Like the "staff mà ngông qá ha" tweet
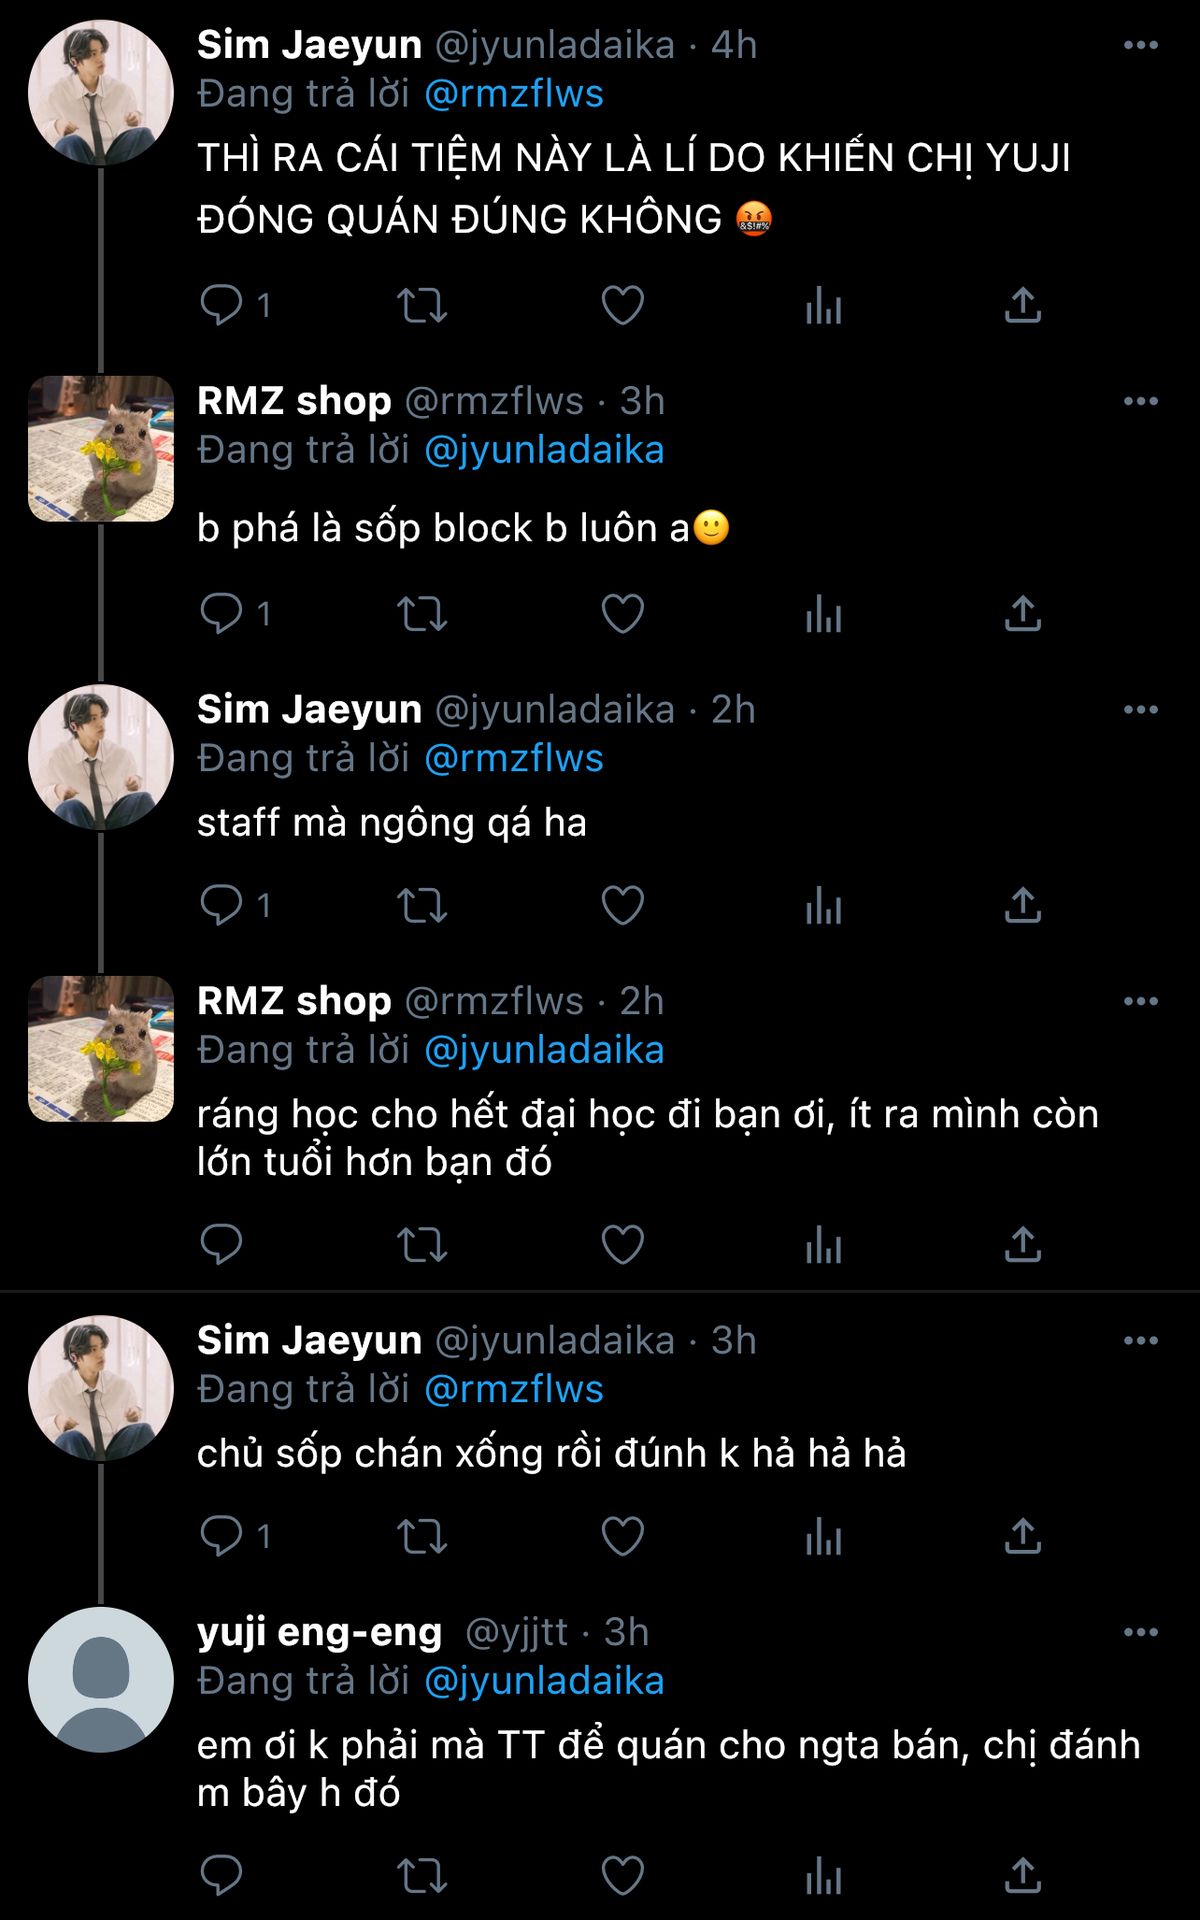 coord(622,905)
